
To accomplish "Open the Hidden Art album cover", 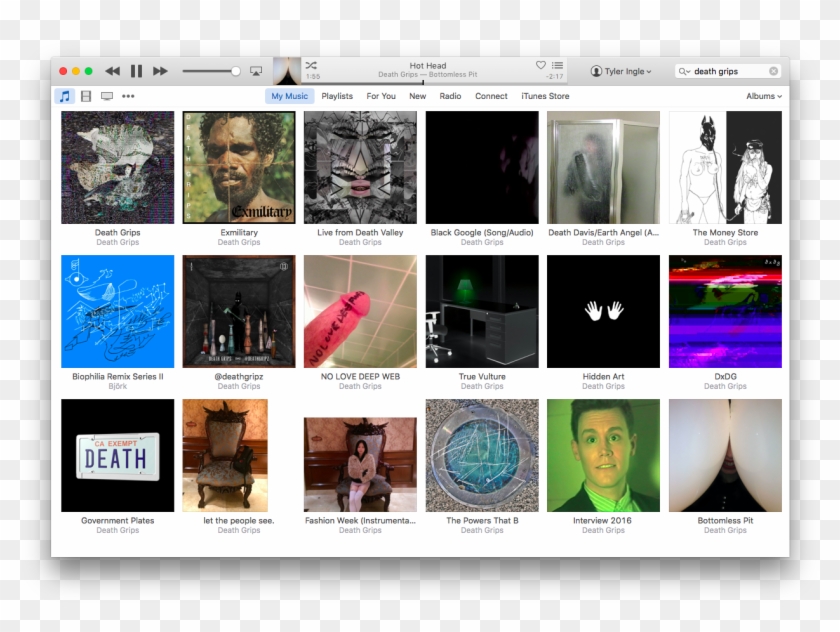I will coord(603,311).
